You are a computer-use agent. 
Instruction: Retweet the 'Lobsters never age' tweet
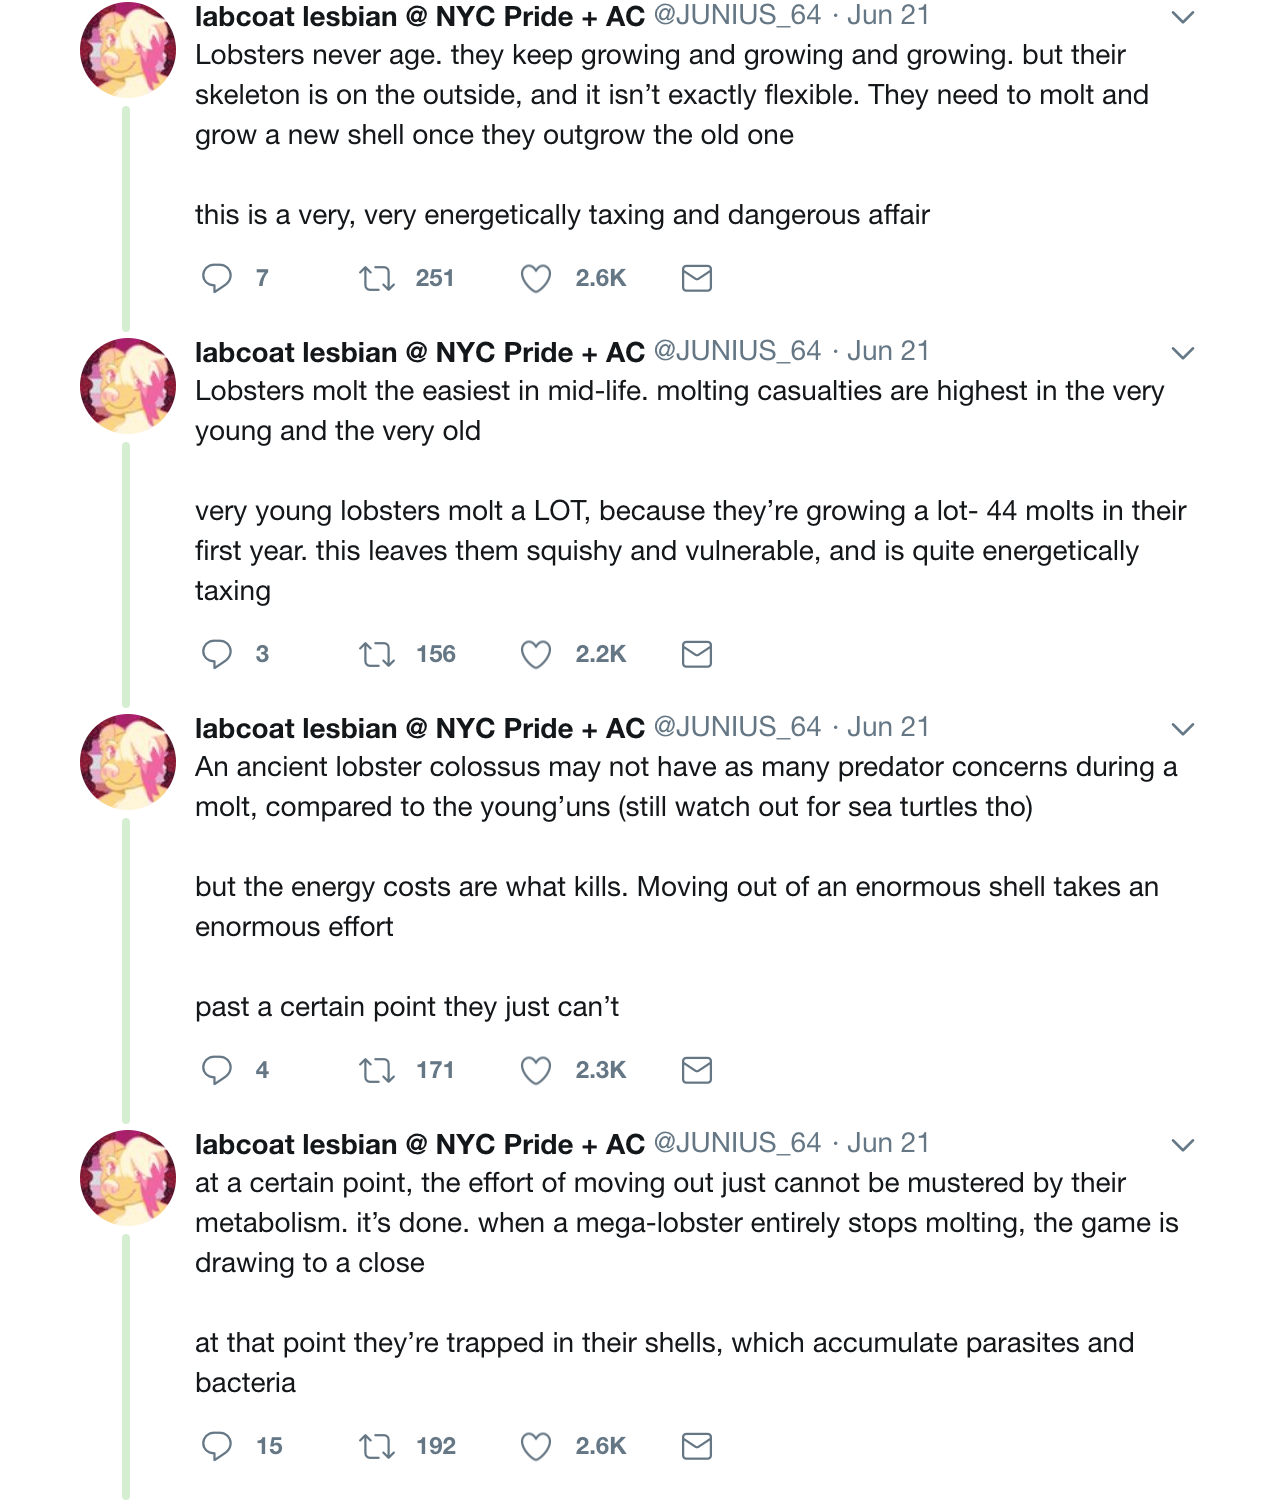tap(377, 278)
